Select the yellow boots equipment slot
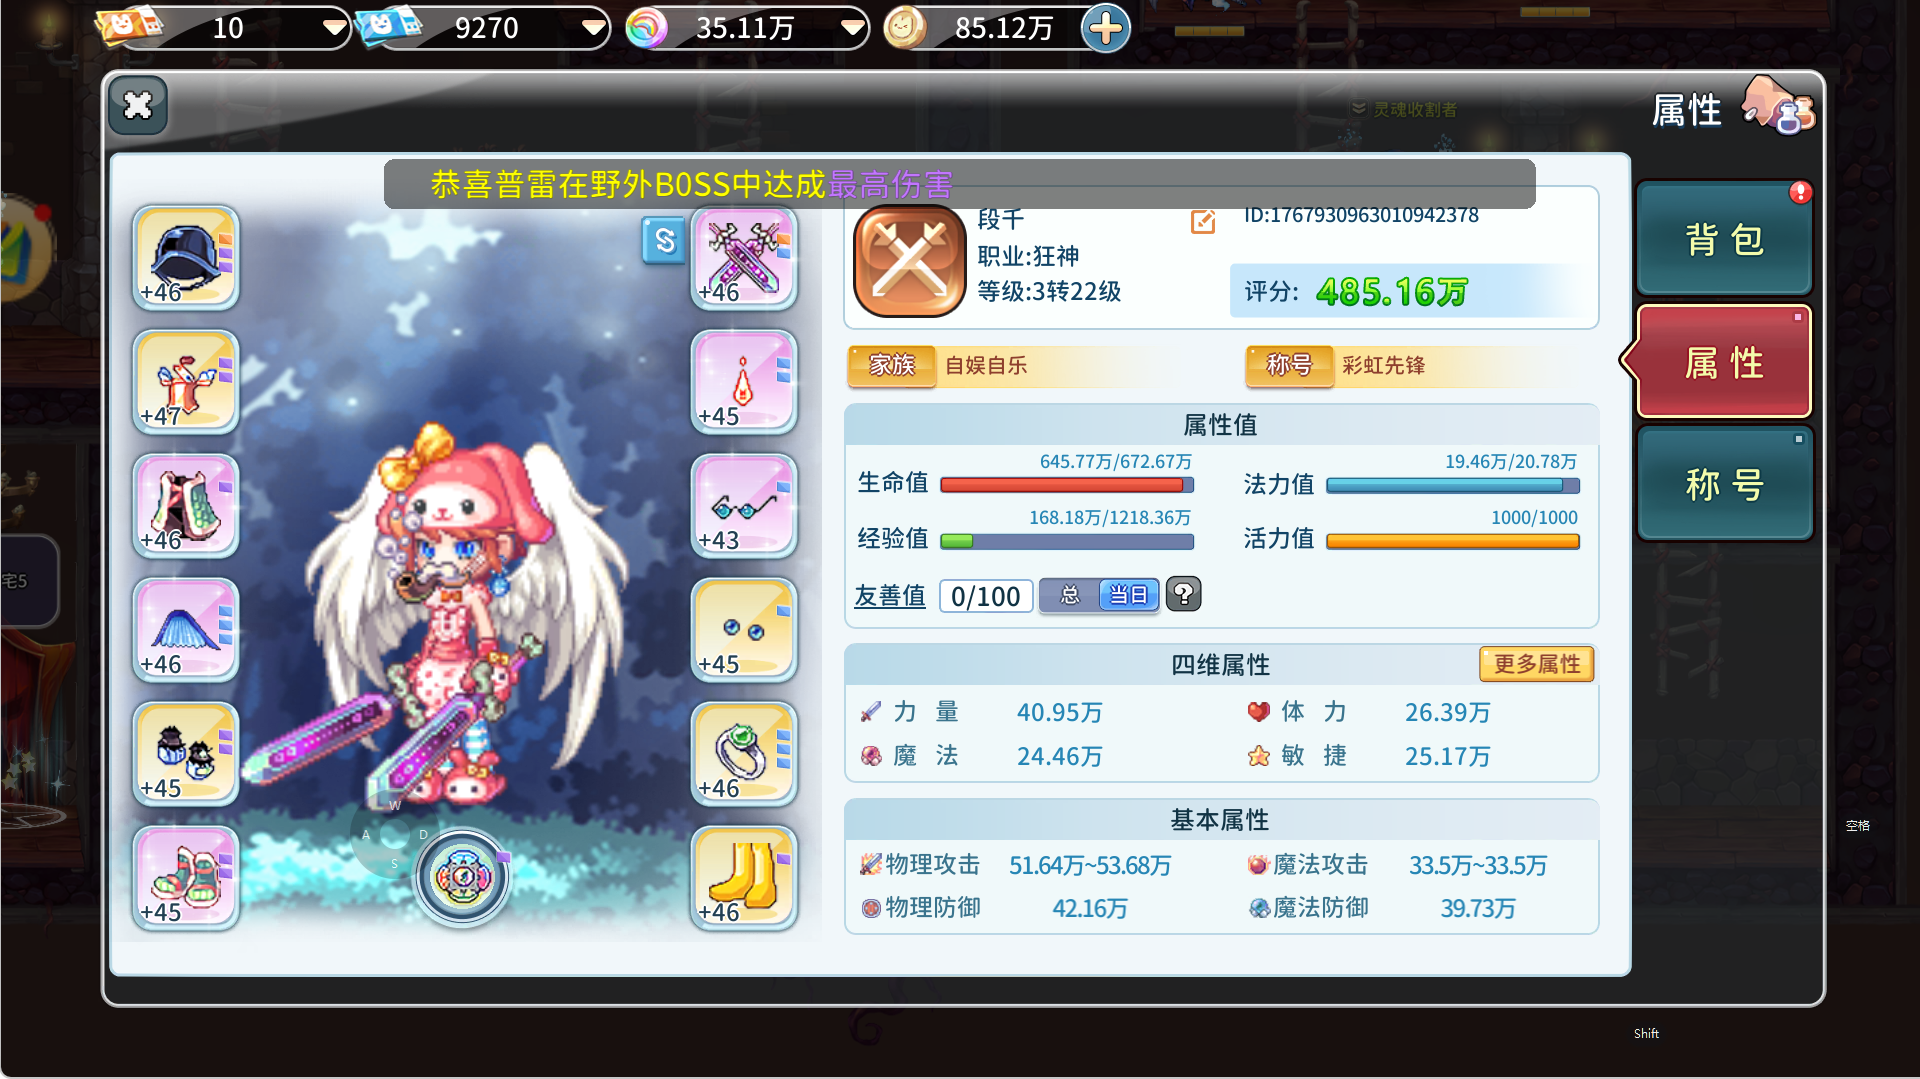Screen dimensions: 1920x1079 [744, 877]
